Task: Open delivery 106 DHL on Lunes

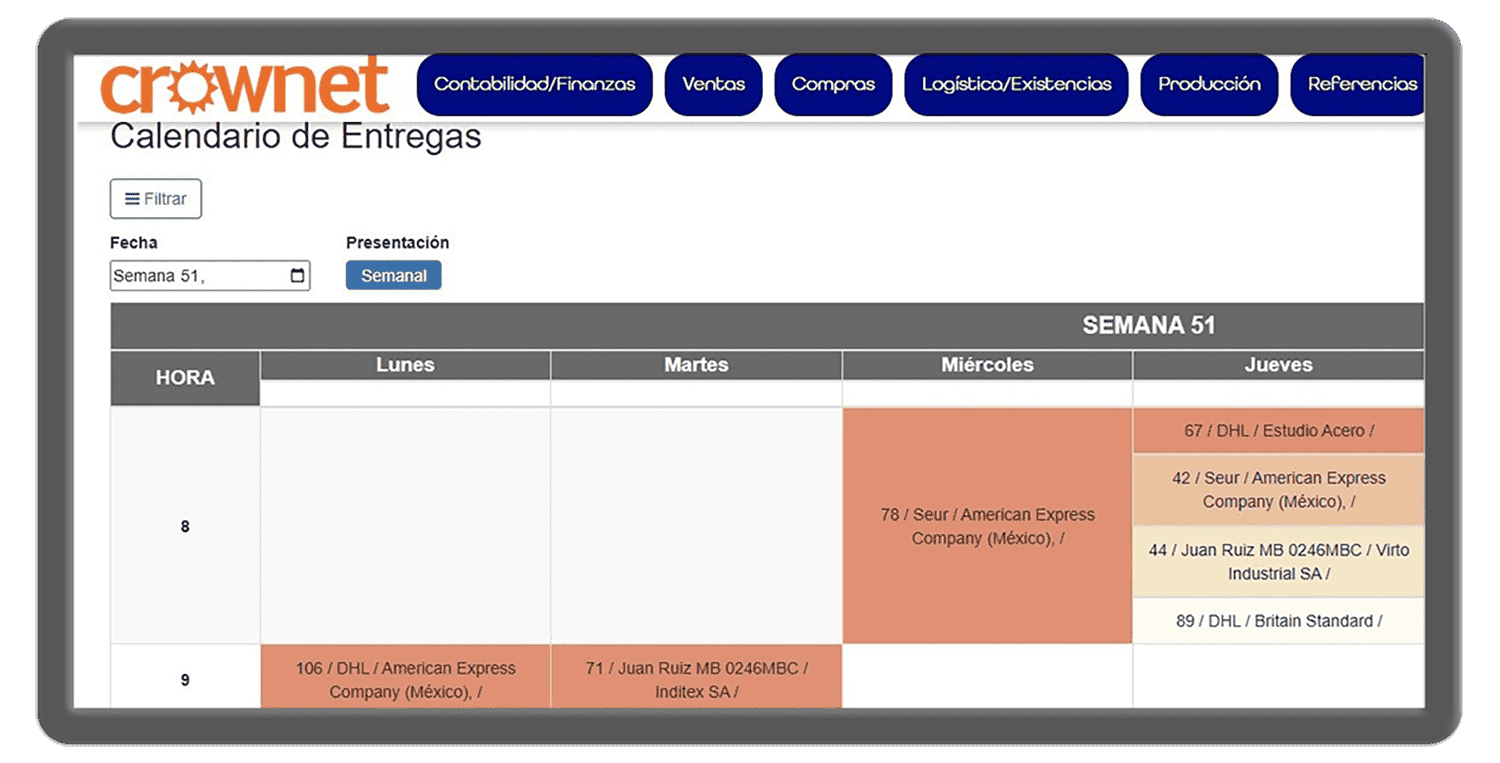Action: pos(405,680)
